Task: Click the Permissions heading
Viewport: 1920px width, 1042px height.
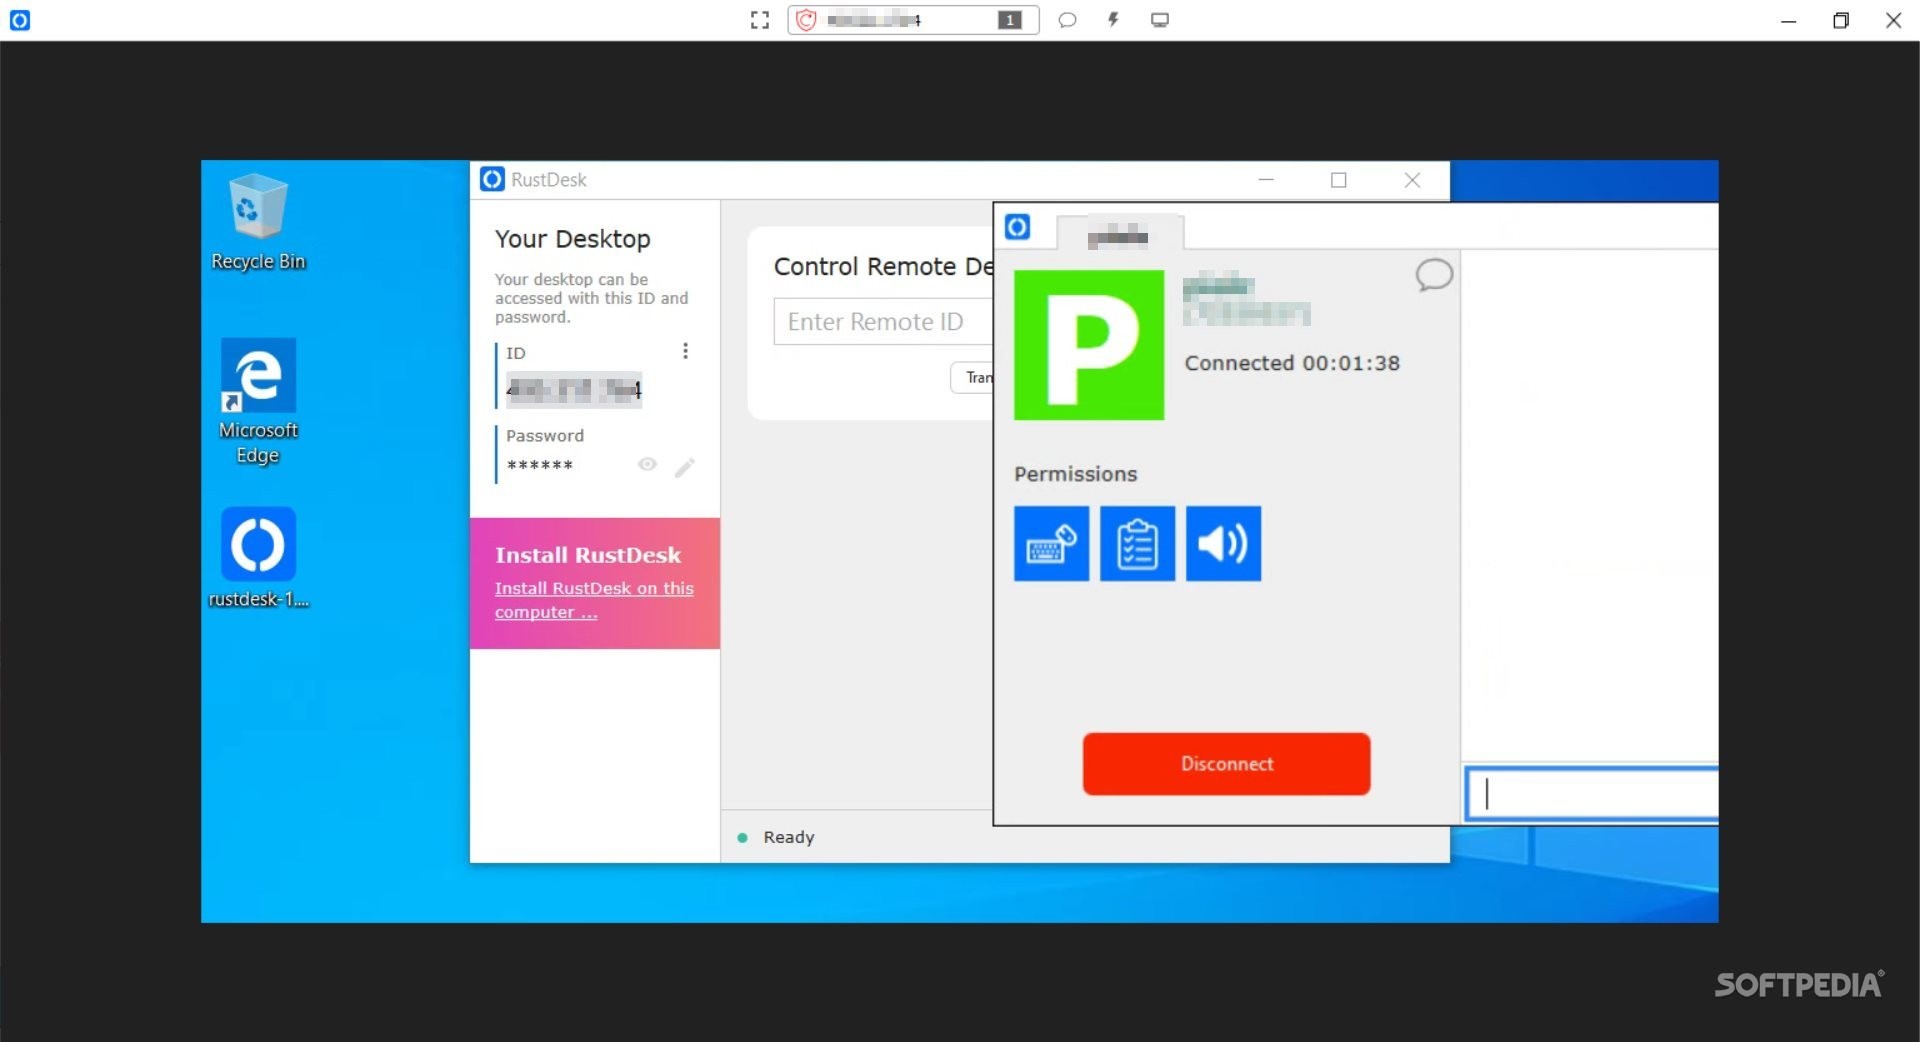Action: [x=1076, y=474]
